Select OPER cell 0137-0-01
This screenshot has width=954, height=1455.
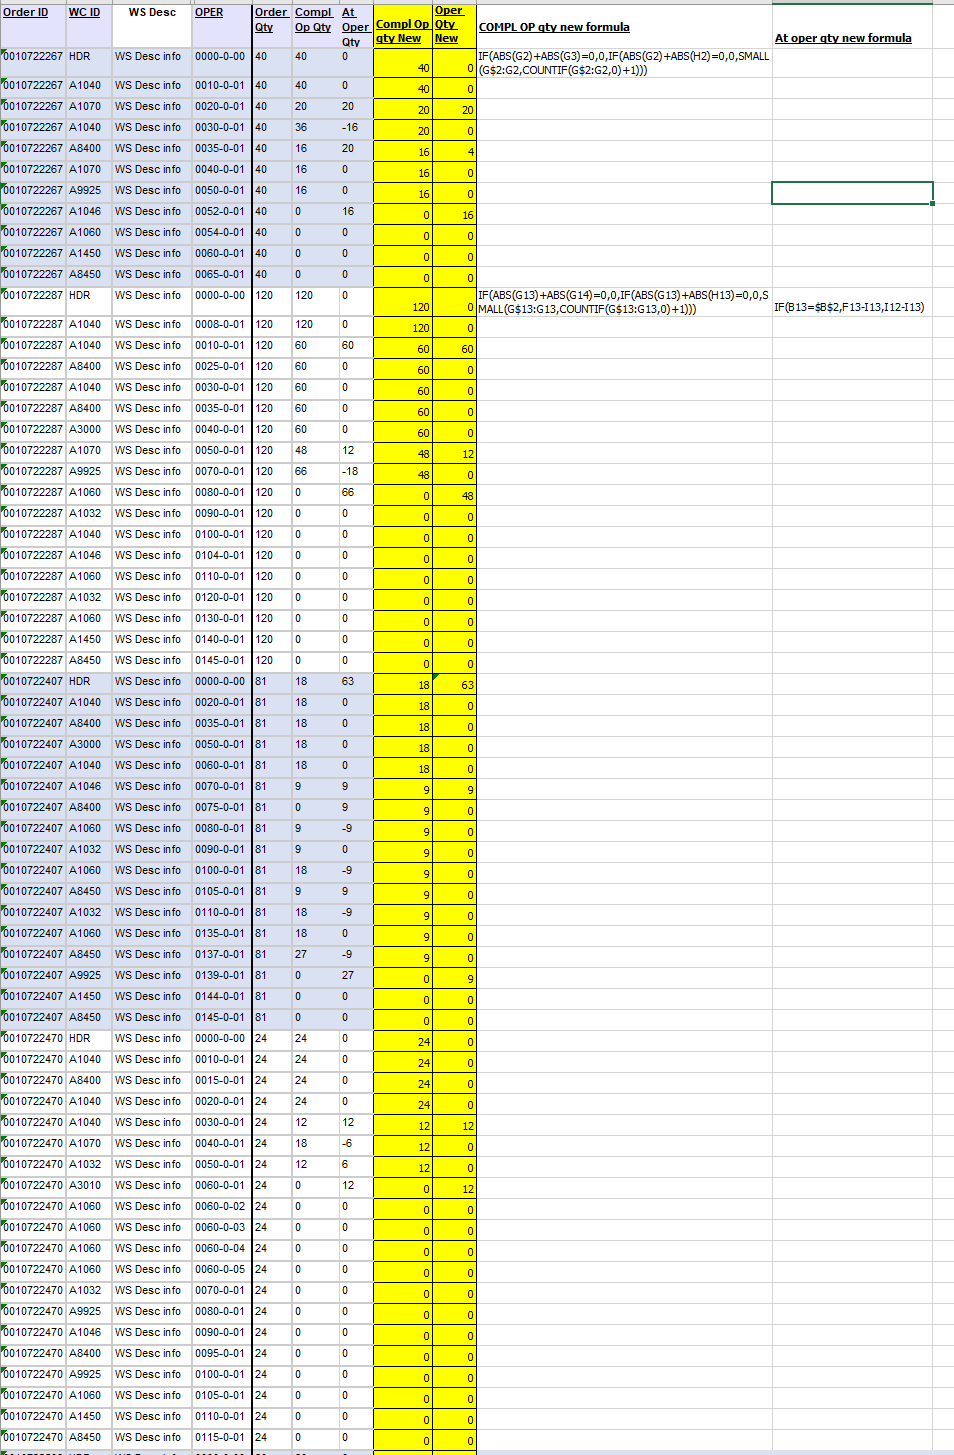click(x=221, y=954)
